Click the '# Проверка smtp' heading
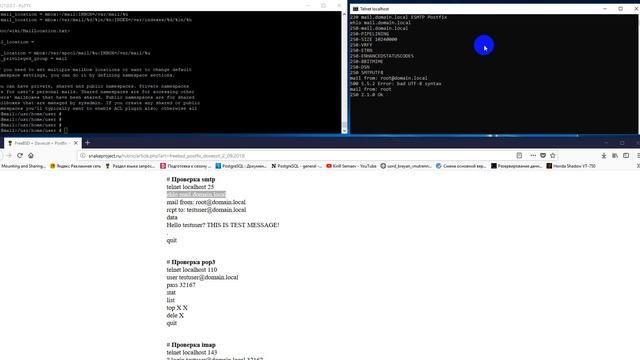 click(191, 179)
